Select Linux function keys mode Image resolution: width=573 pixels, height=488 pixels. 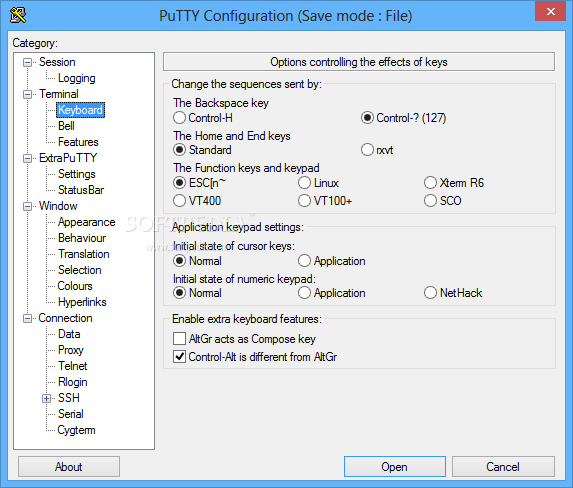[x=318, y=182]
